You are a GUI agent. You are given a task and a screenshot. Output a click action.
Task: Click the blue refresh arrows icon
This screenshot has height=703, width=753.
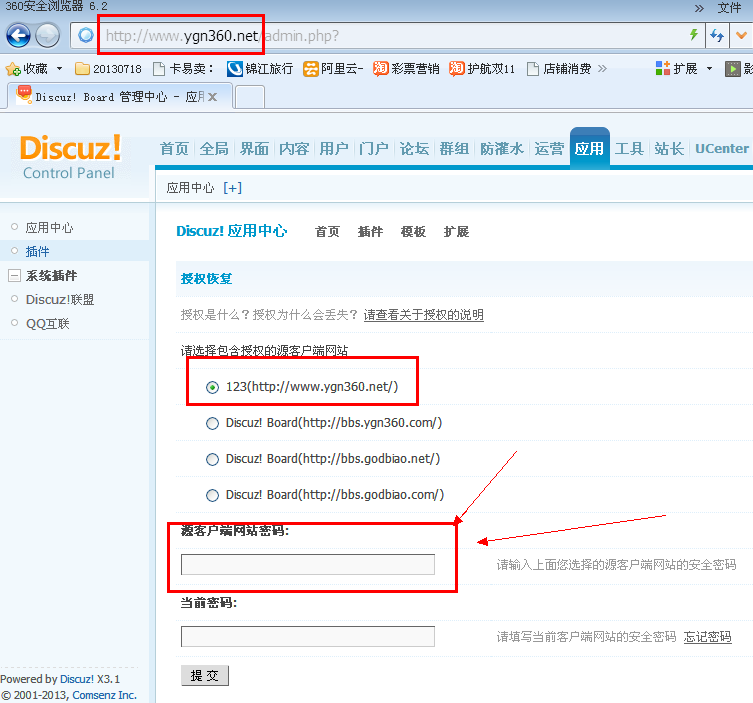click(x=717, y=36)
